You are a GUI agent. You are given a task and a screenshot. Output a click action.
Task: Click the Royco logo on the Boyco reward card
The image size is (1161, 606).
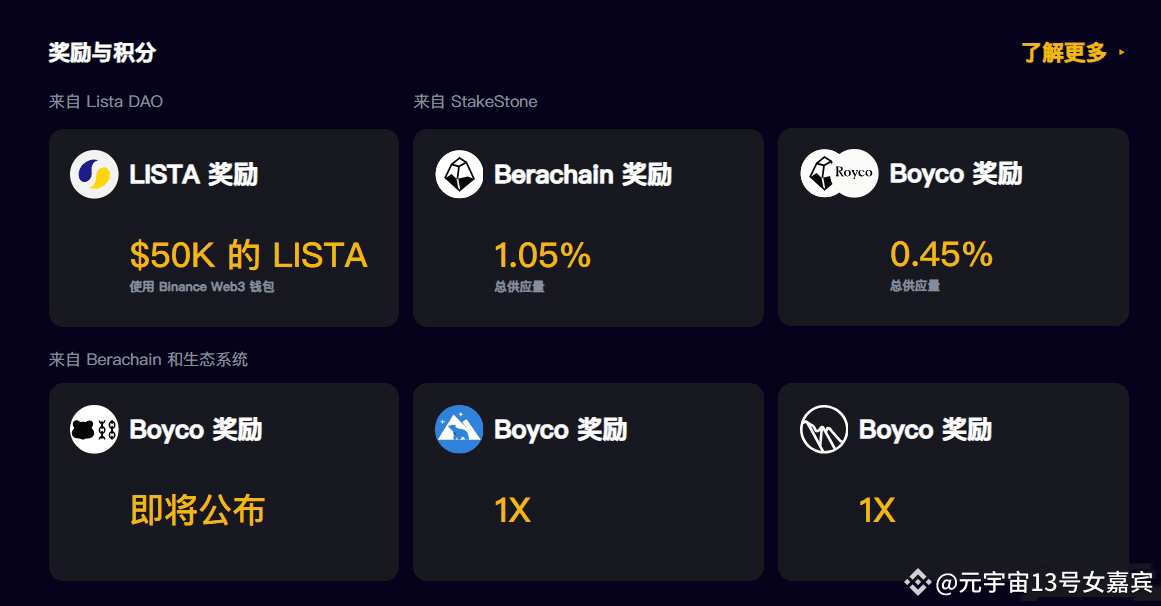pyautogui.click(x=854, y=173)
